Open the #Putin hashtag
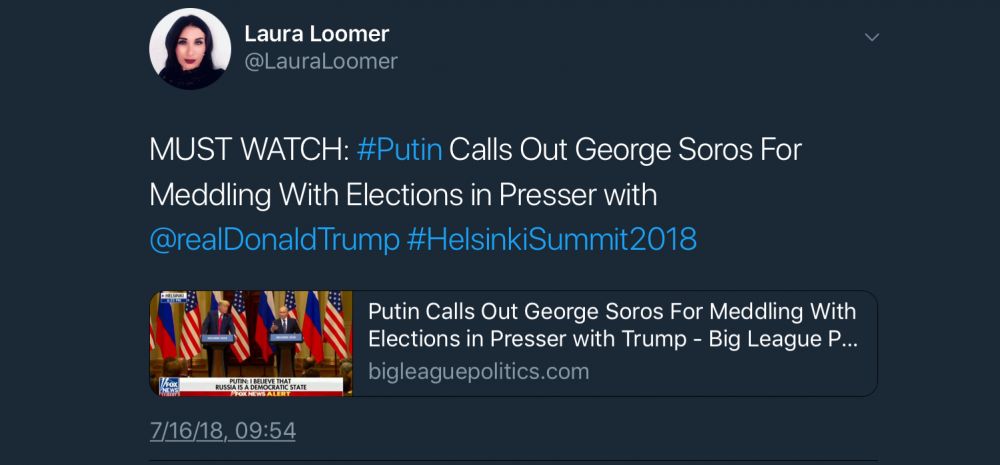 point(398,150)
